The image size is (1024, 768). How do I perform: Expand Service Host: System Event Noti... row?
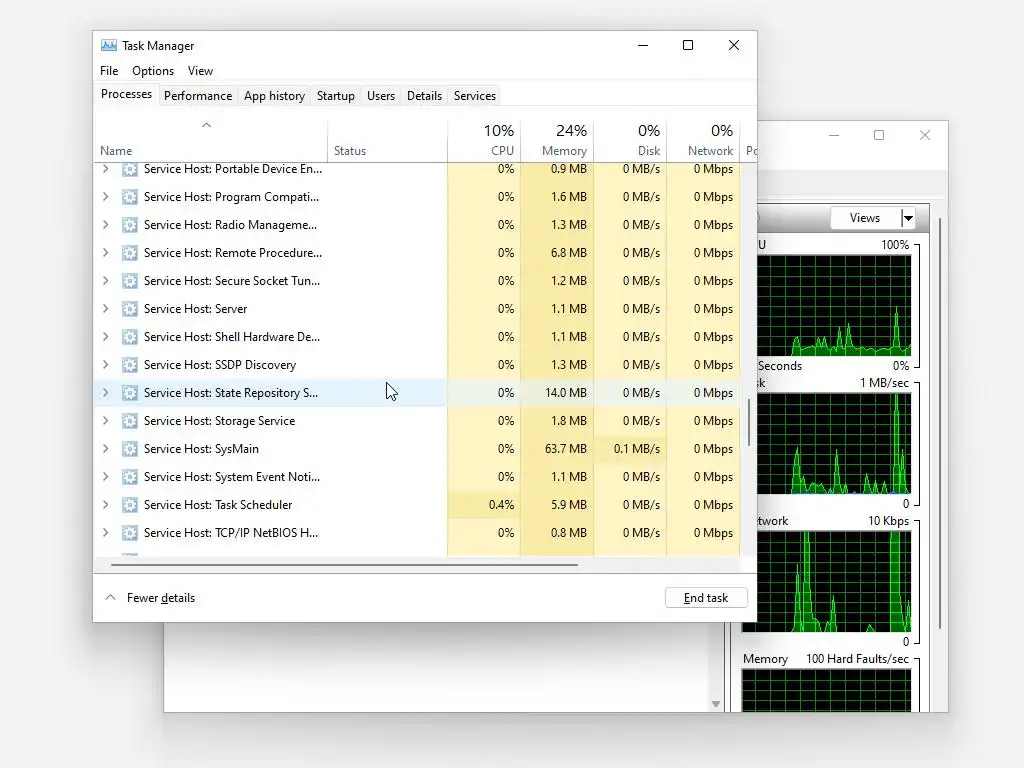pos(106,477)
